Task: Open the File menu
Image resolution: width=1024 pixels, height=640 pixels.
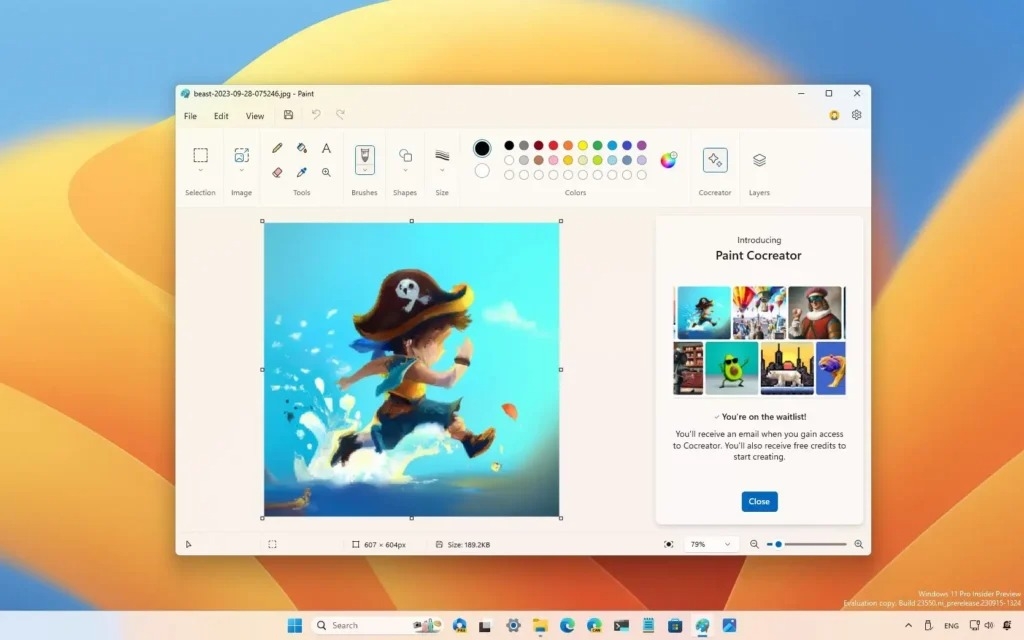Action: pyautogui.click(x=190, y=116)
